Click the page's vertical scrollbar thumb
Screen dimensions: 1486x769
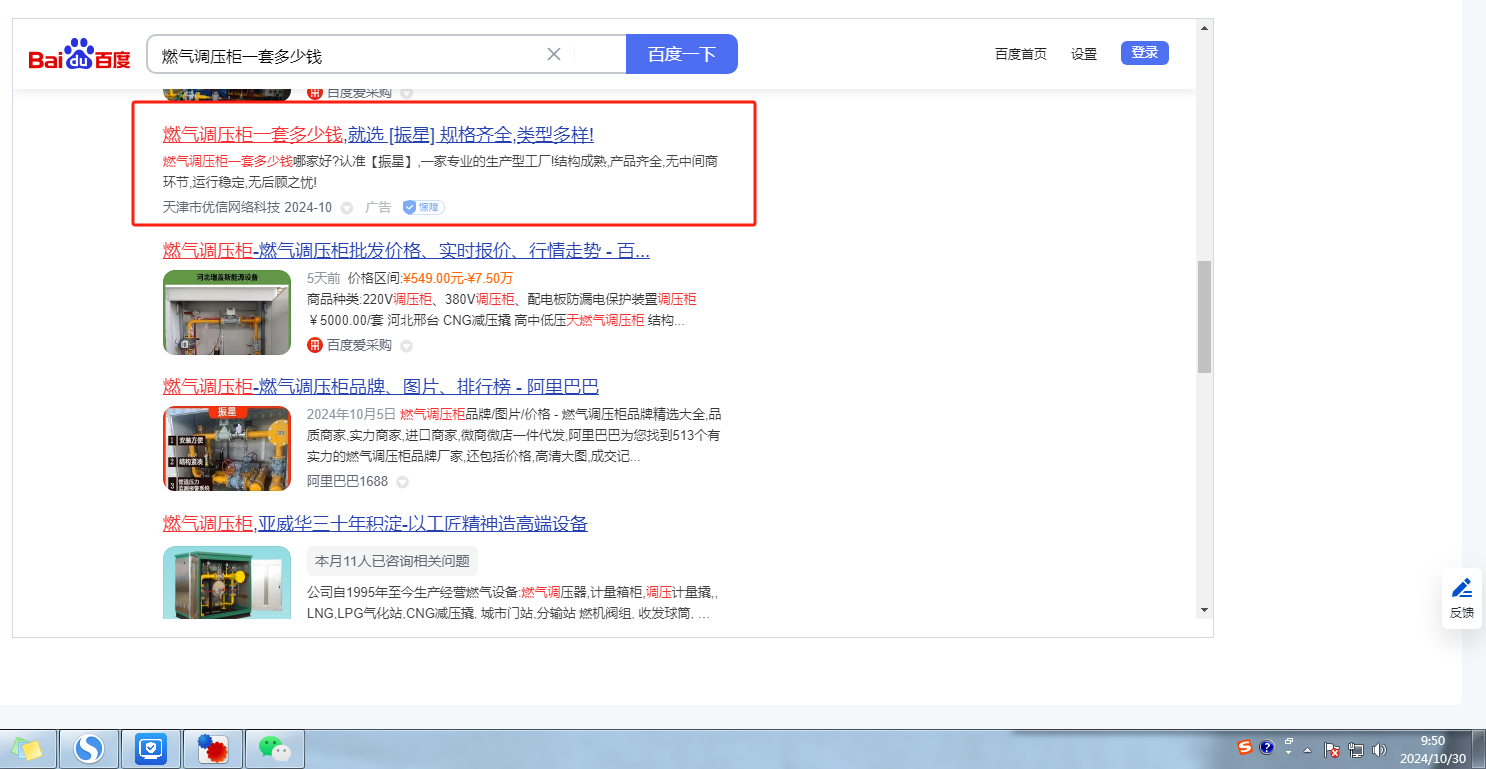pos(1204,316)
